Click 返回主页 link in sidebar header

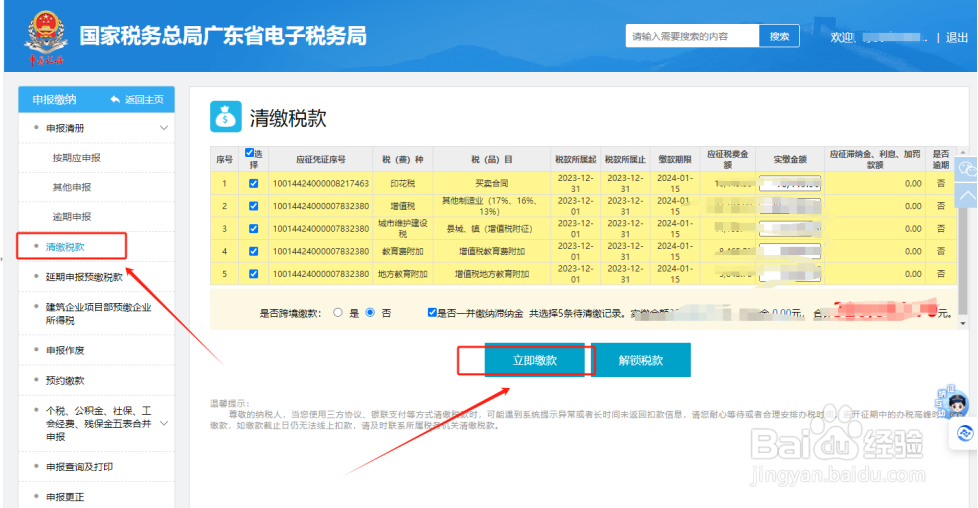(x=144, y=99)
